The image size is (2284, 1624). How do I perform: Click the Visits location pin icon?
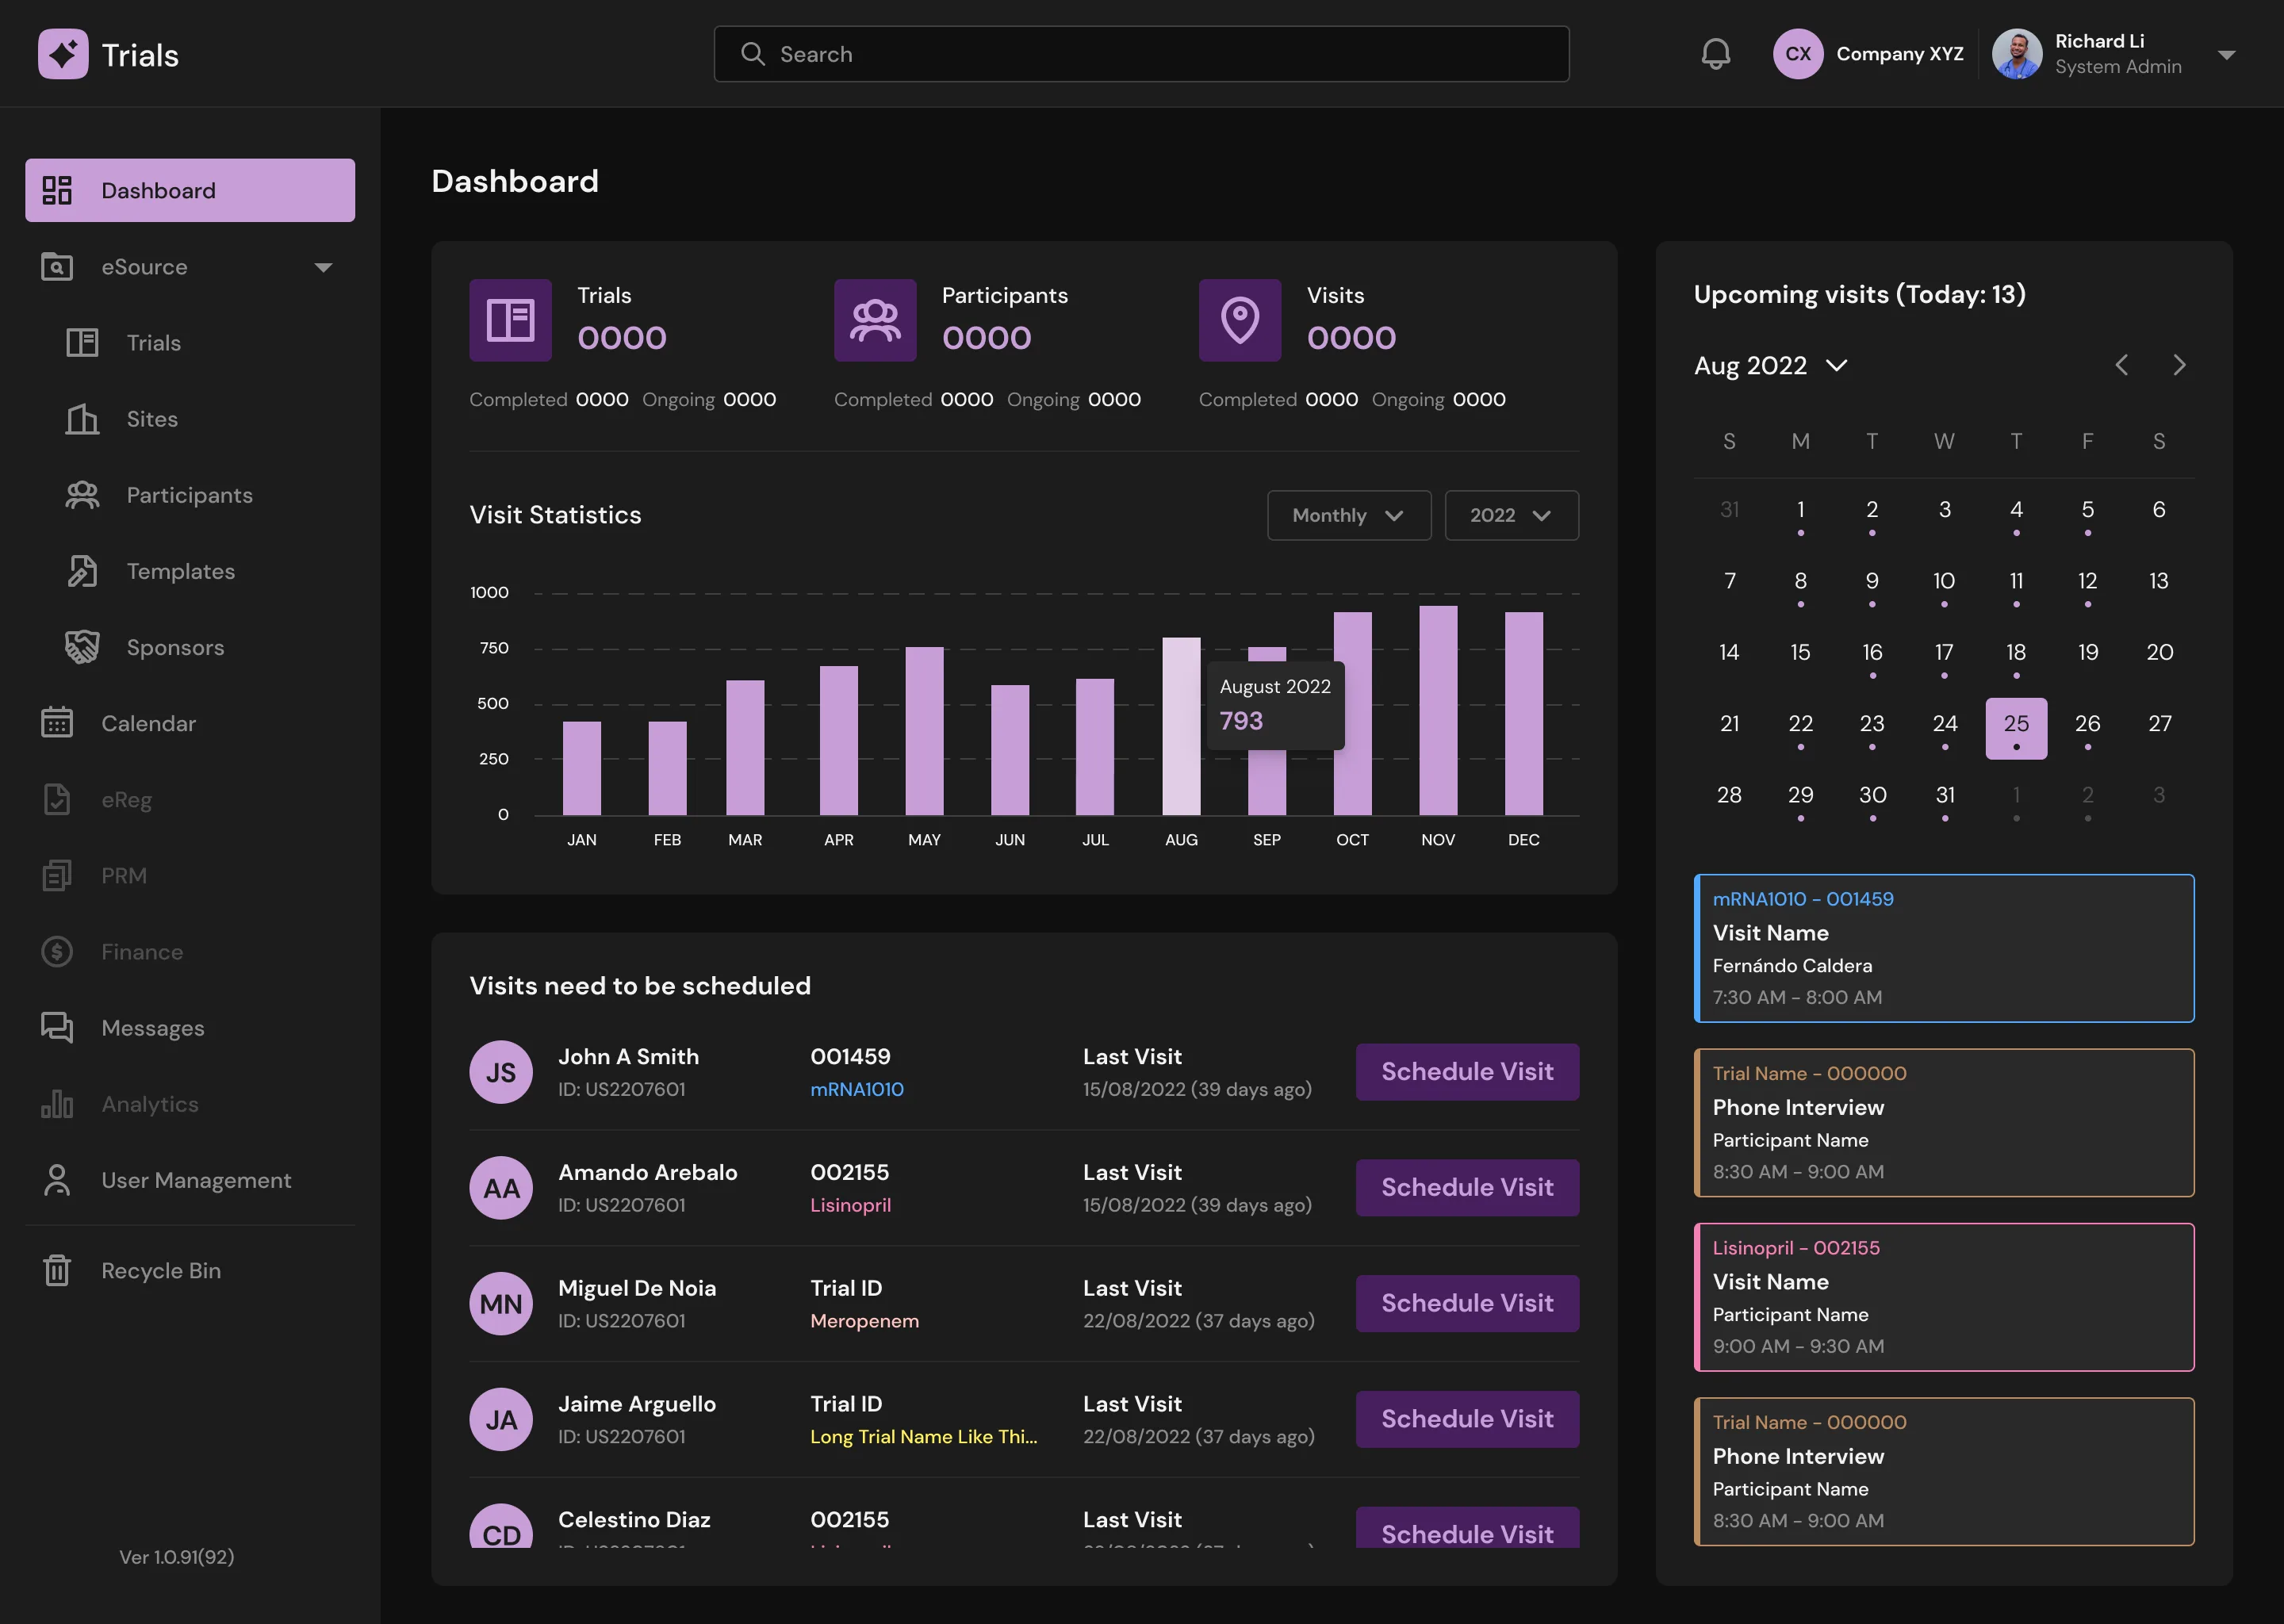1240,320
